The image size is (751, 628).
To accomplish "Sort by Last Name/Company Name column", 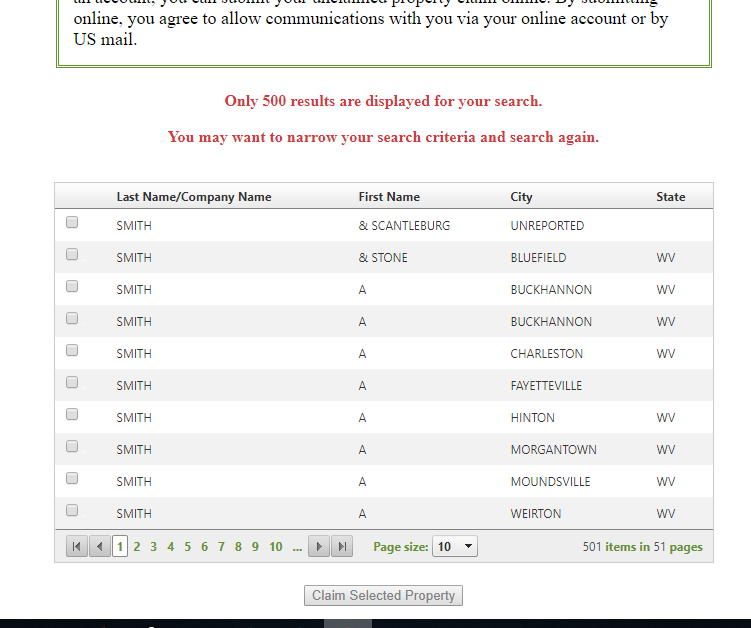I will pos(193,197).
